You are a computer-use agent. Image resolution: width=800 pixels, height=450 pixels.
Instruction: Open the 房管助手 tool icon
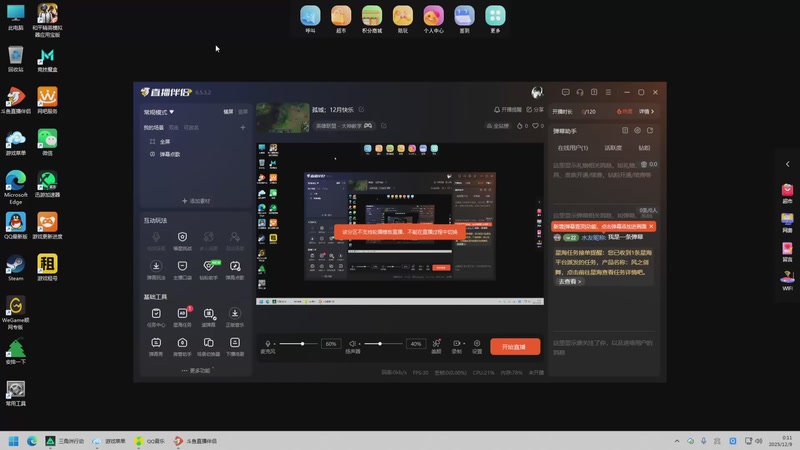(x=182, y=346)
